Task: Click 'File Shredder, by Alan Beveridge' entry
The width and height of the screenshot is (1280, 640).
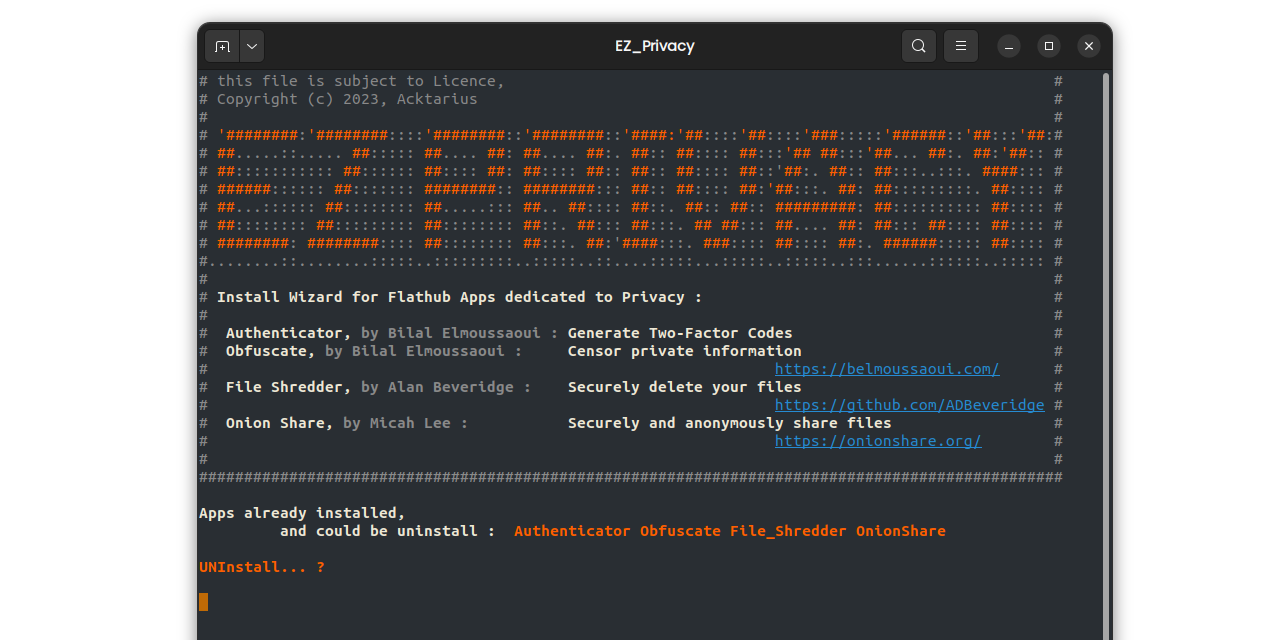Action: (x=378, y=387)
